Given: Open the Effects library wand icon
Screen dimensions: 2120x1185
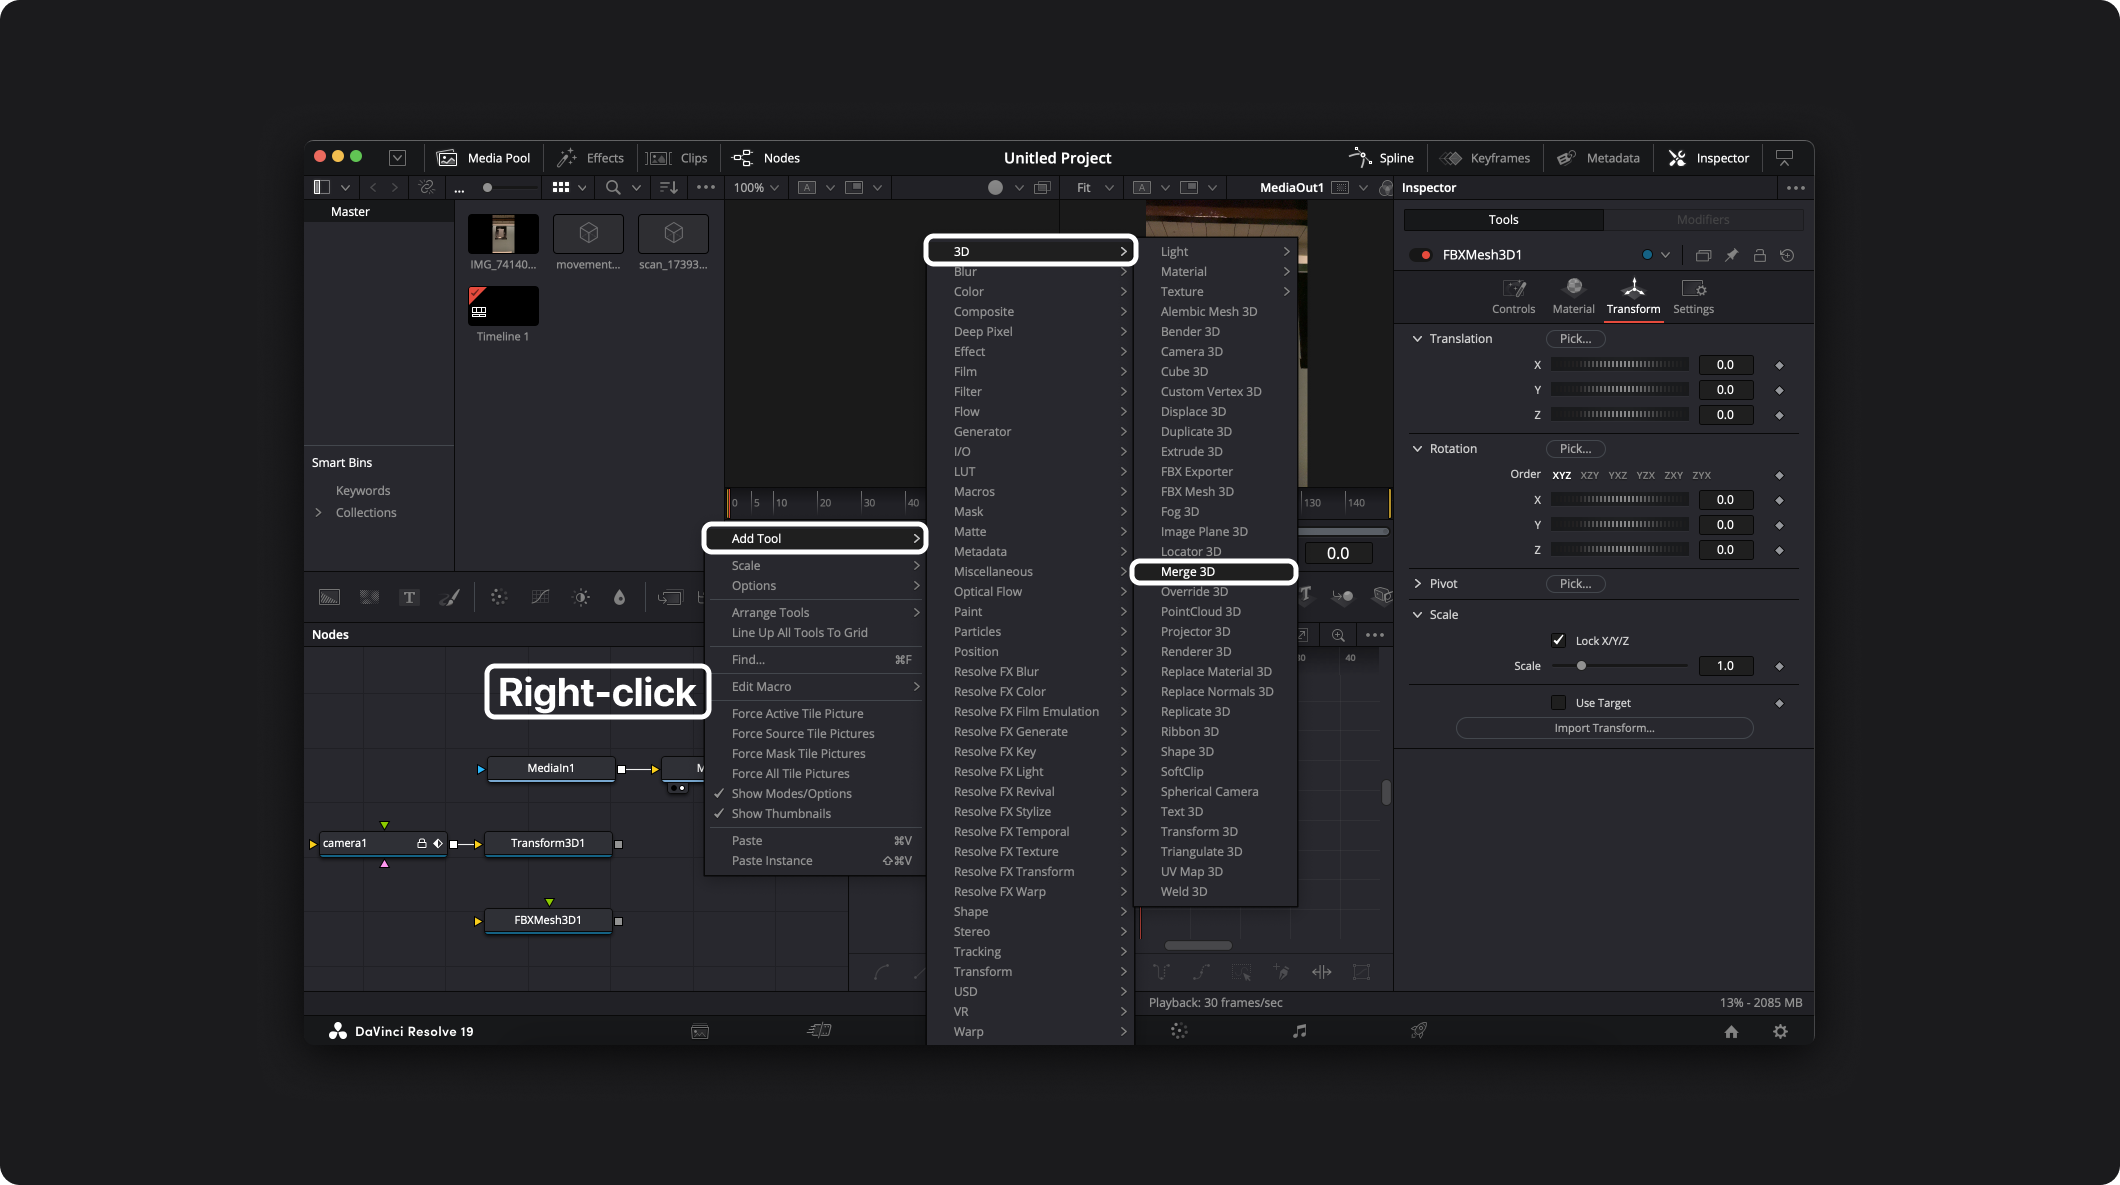Looking at the screenshot, I should pos(567,157).
